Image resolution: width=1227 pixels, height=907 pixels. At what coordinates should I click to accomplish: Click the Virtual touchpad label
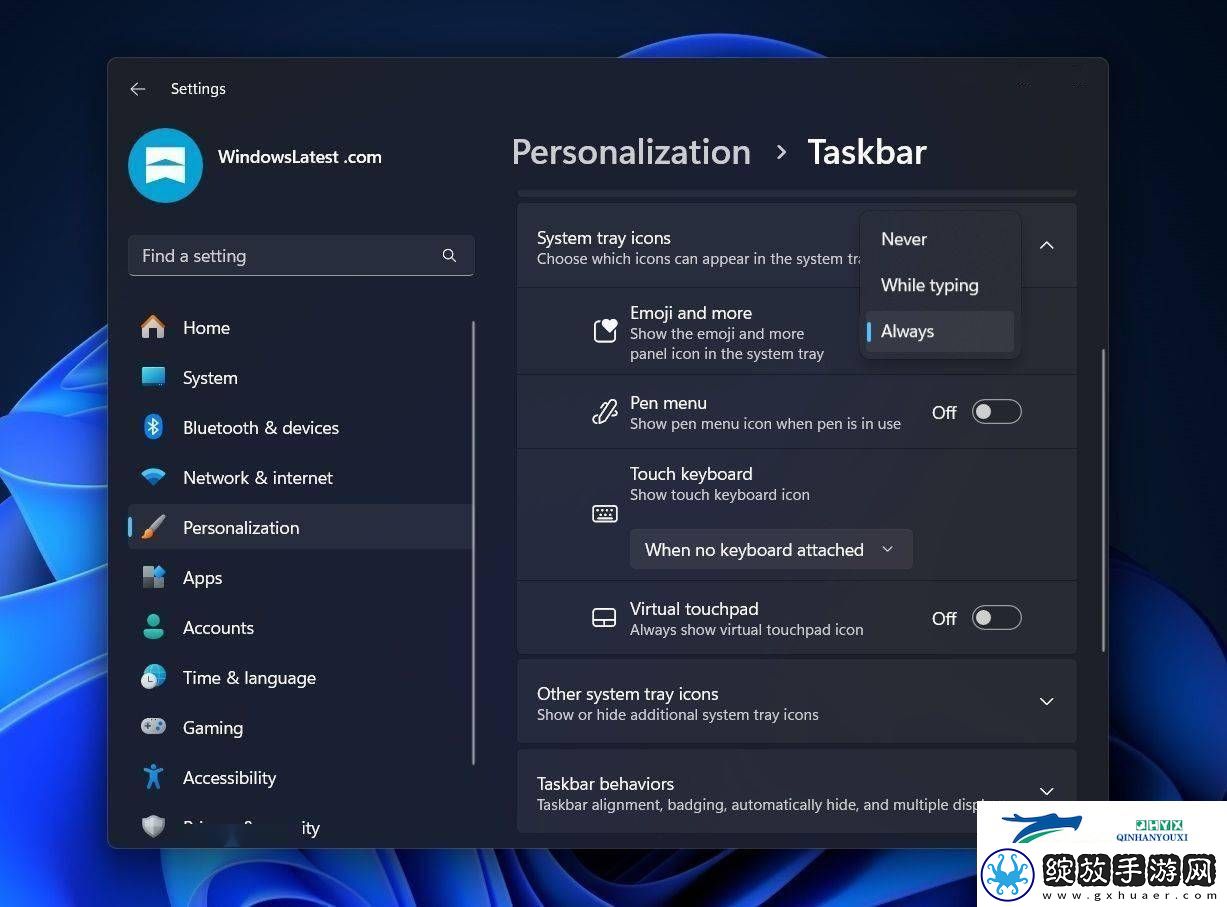pyautogui.click(x=694, y=609)
